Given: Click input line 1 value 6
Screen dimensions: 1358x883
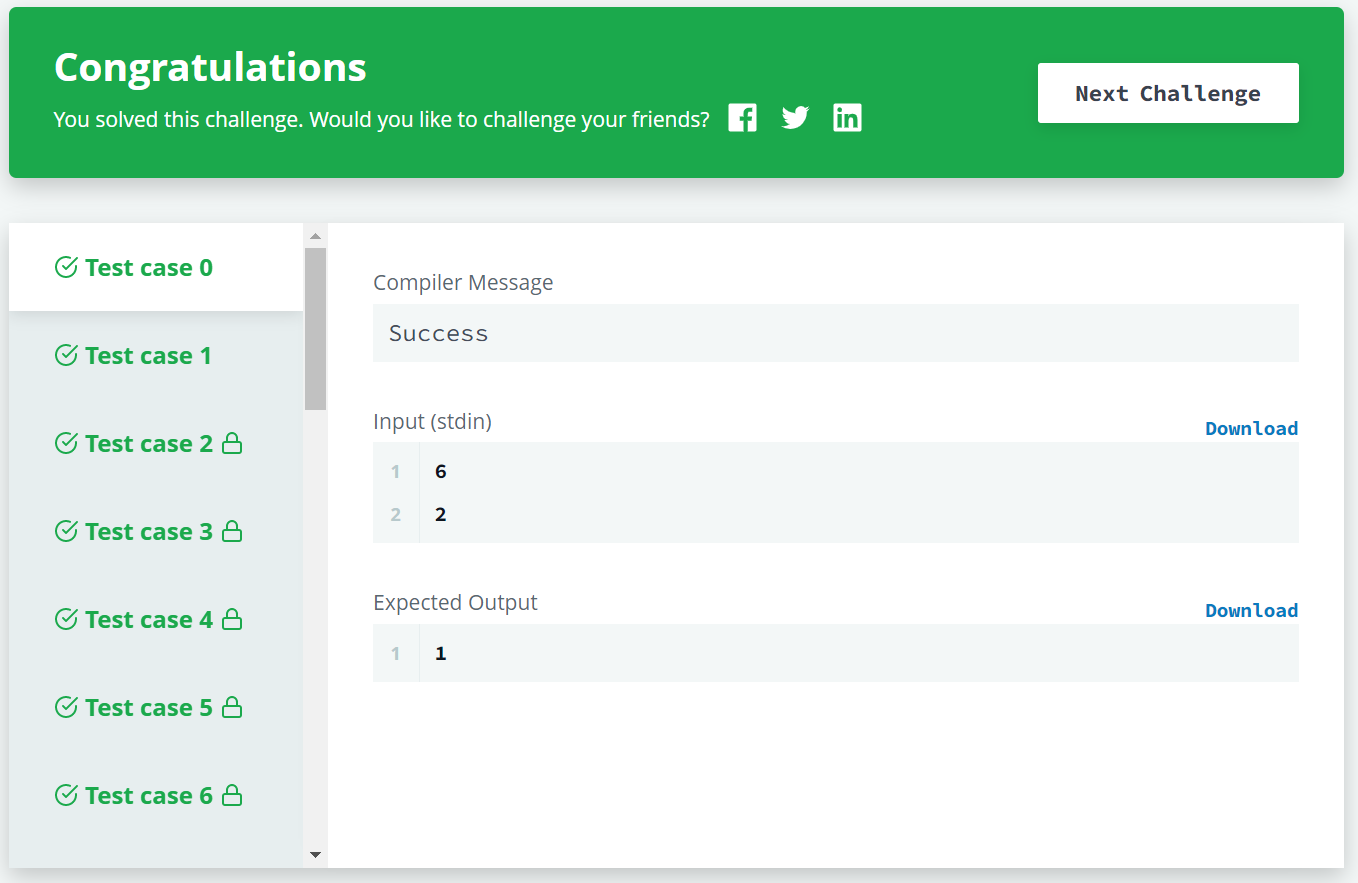Looking at the screenshot, I should click(441, 471).
